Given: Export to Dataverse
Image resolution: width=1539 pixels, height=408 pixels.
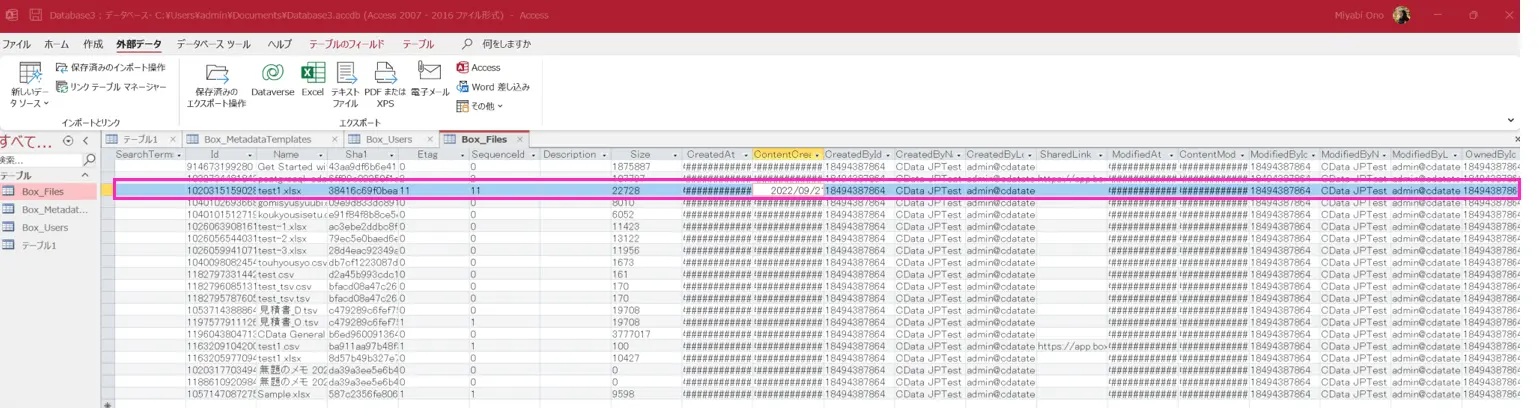Looking at the screenshot, I should point(272,79).
